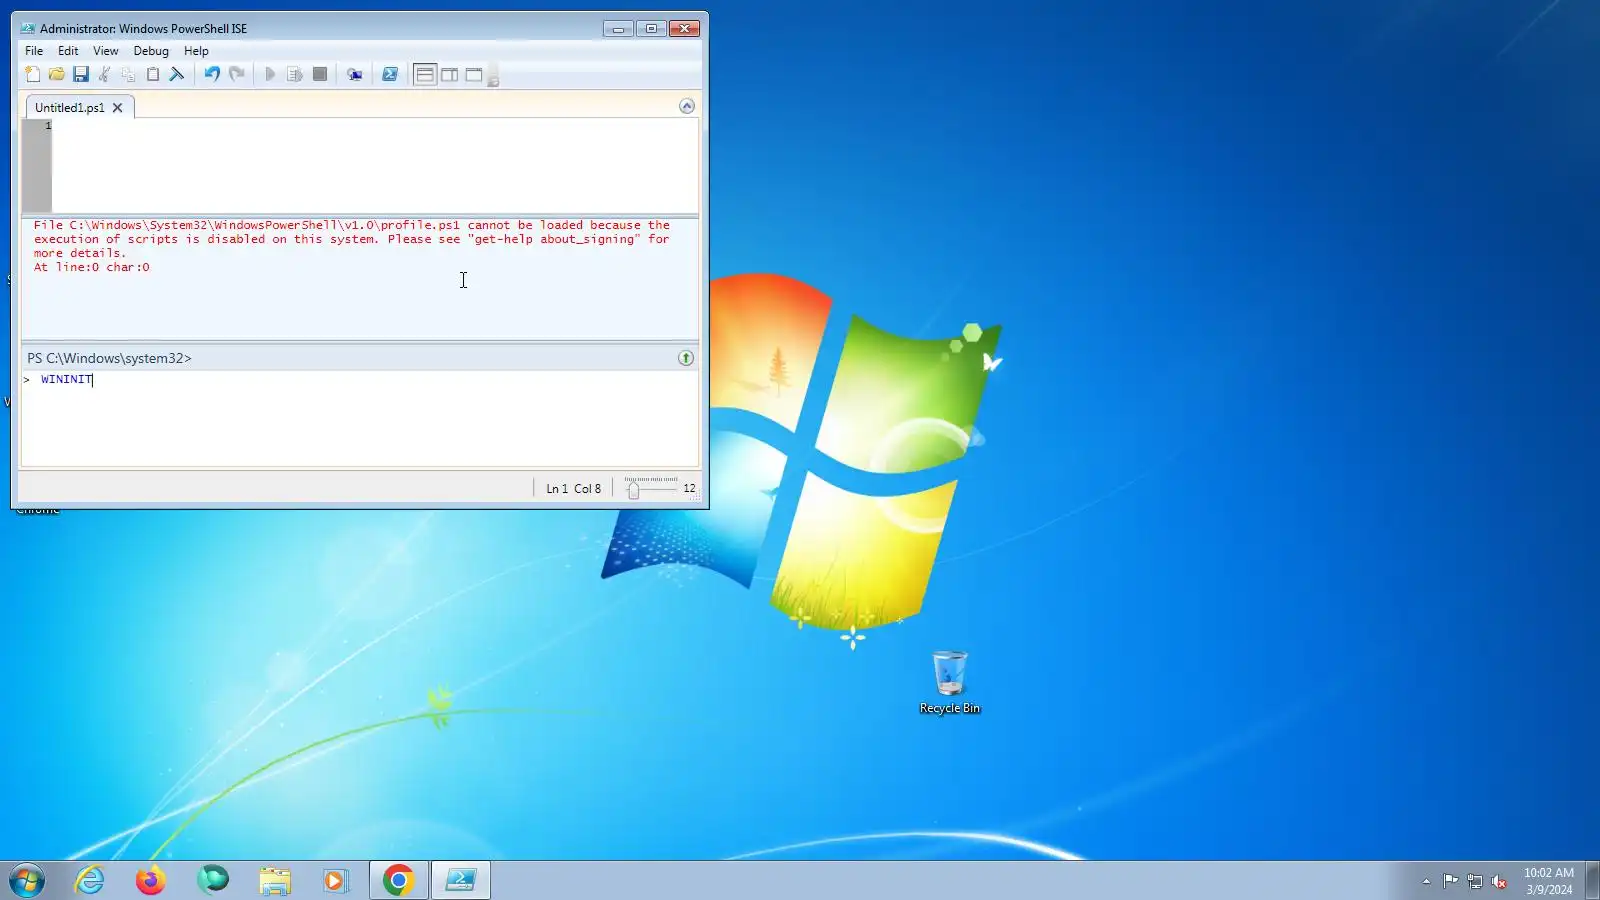Screen dimensions: 1600x900
Task: Click Show desktop button at taskbar end
Action: coord(1592,881)
